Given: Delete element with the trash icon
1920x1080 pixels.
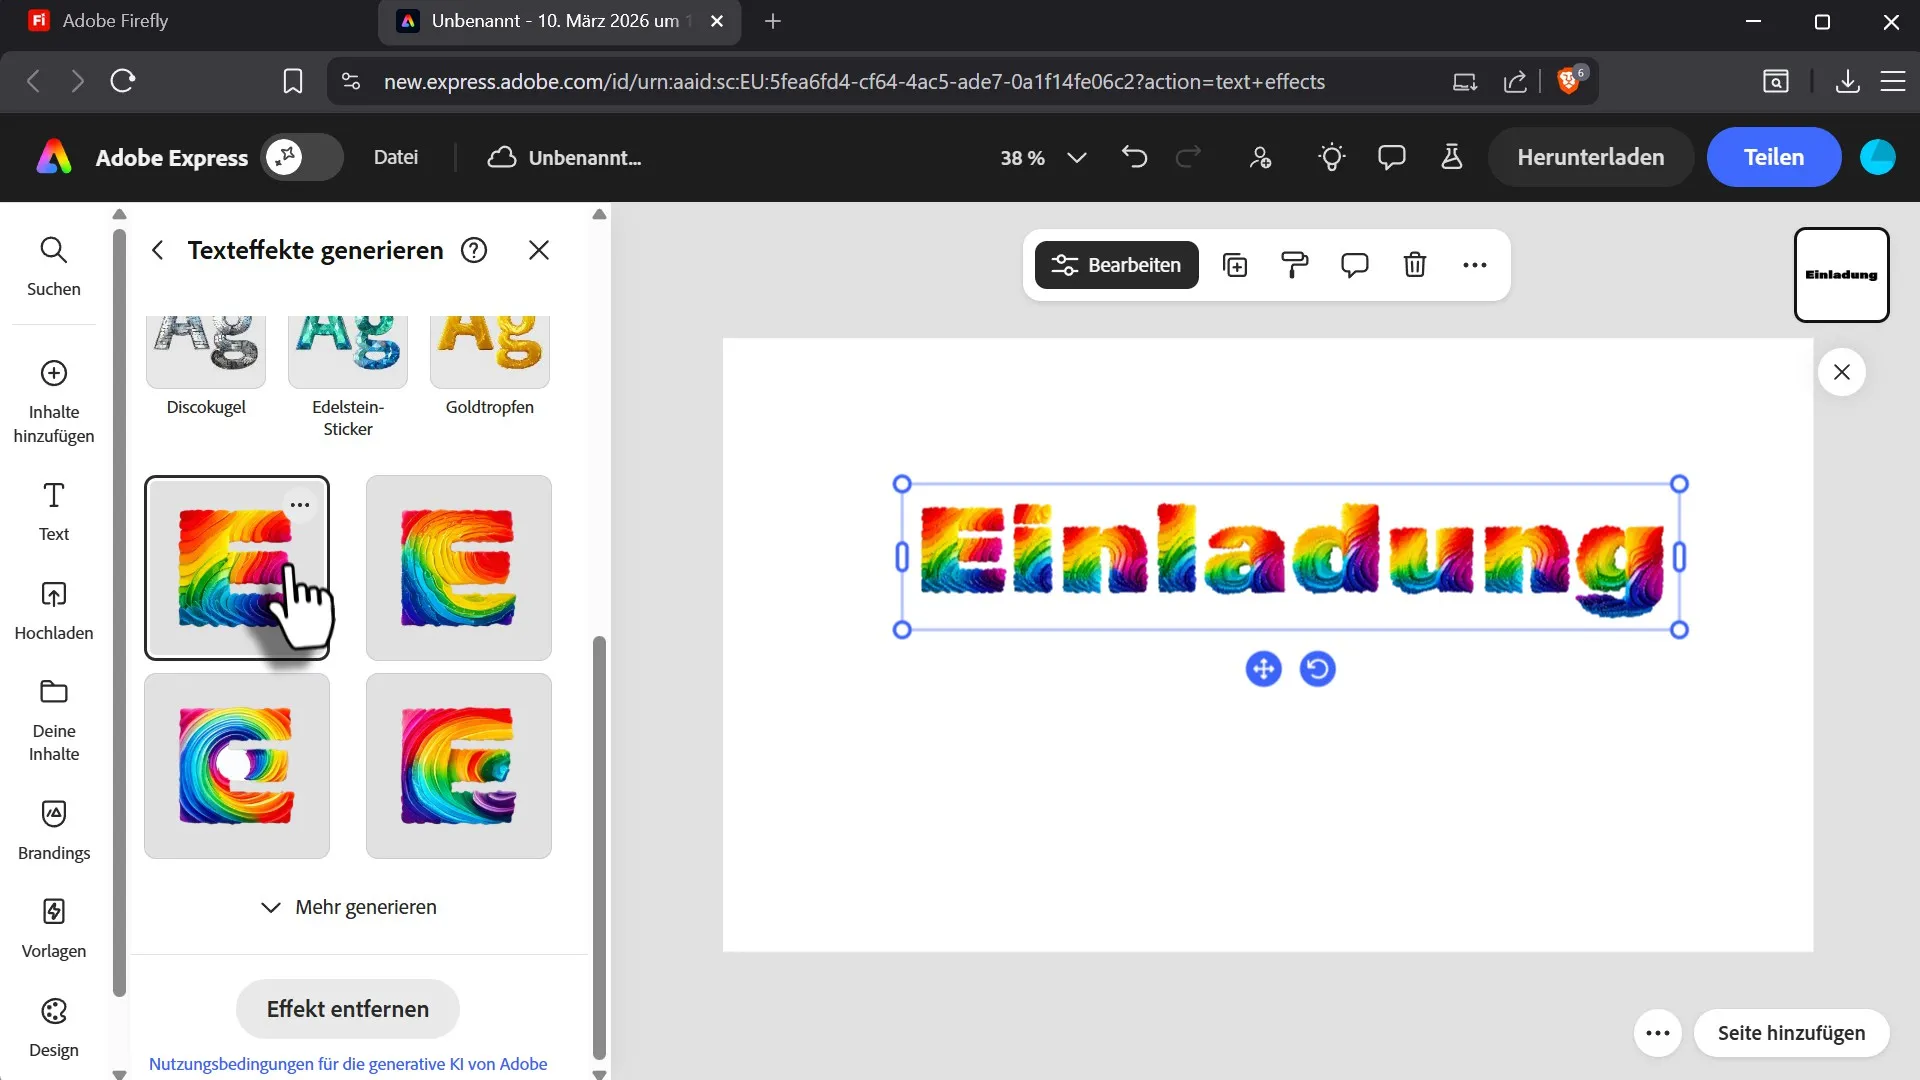Looking at the screenshot, I should pyautogui.click(x=1414, y=265).
